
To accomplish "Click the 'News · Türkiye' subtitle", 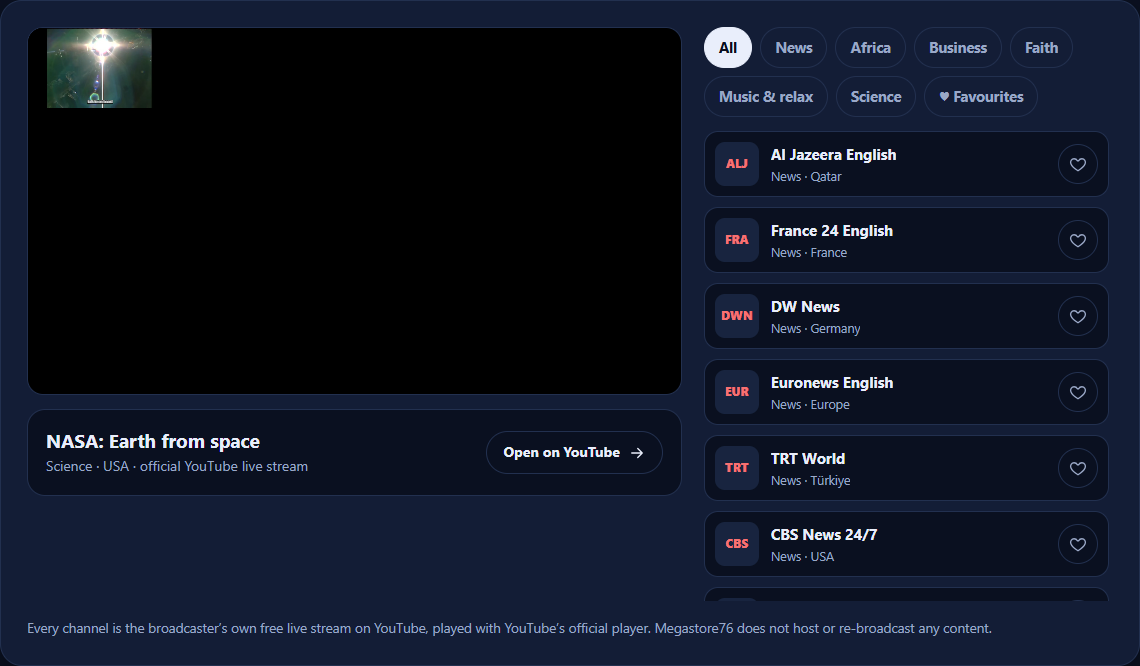I will [x=810, y=481].
